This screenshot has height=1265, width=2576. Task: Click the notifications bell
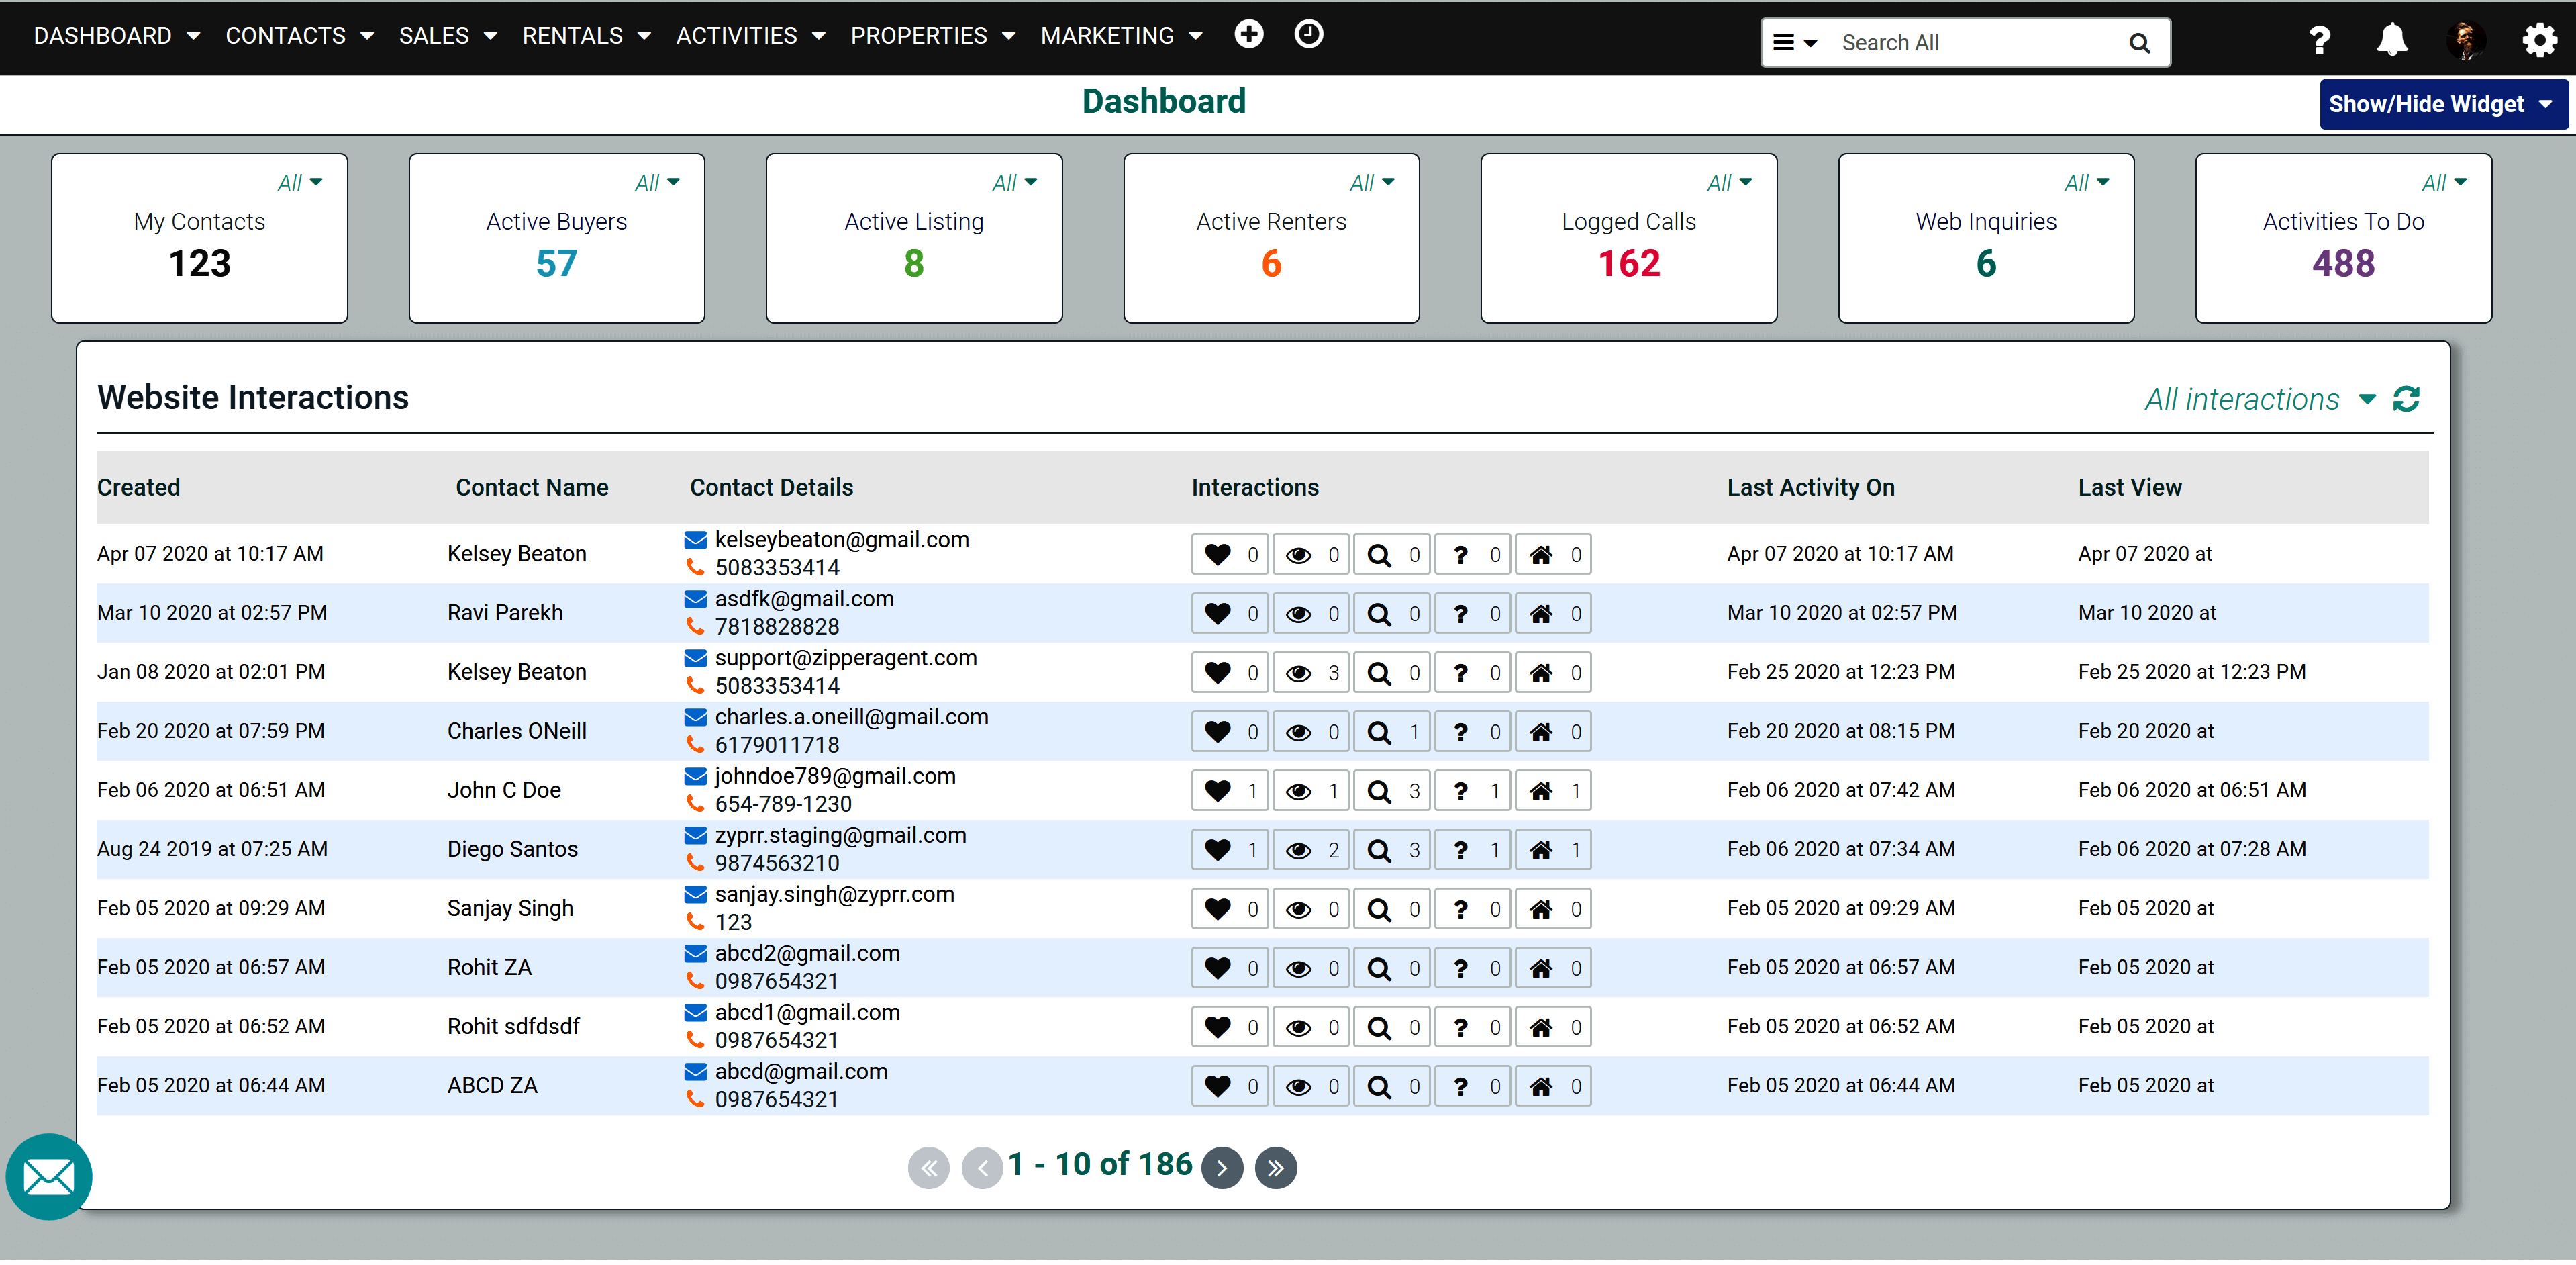pos(2392,40)
